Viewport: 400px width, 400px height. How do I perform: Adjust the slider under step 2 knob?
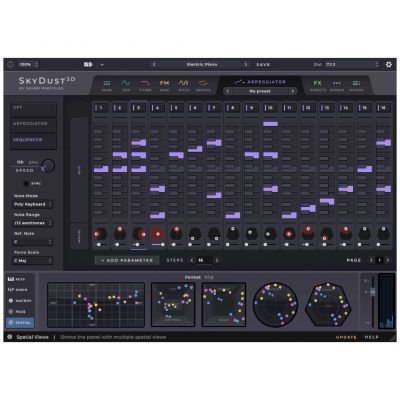tap(120, 245)
